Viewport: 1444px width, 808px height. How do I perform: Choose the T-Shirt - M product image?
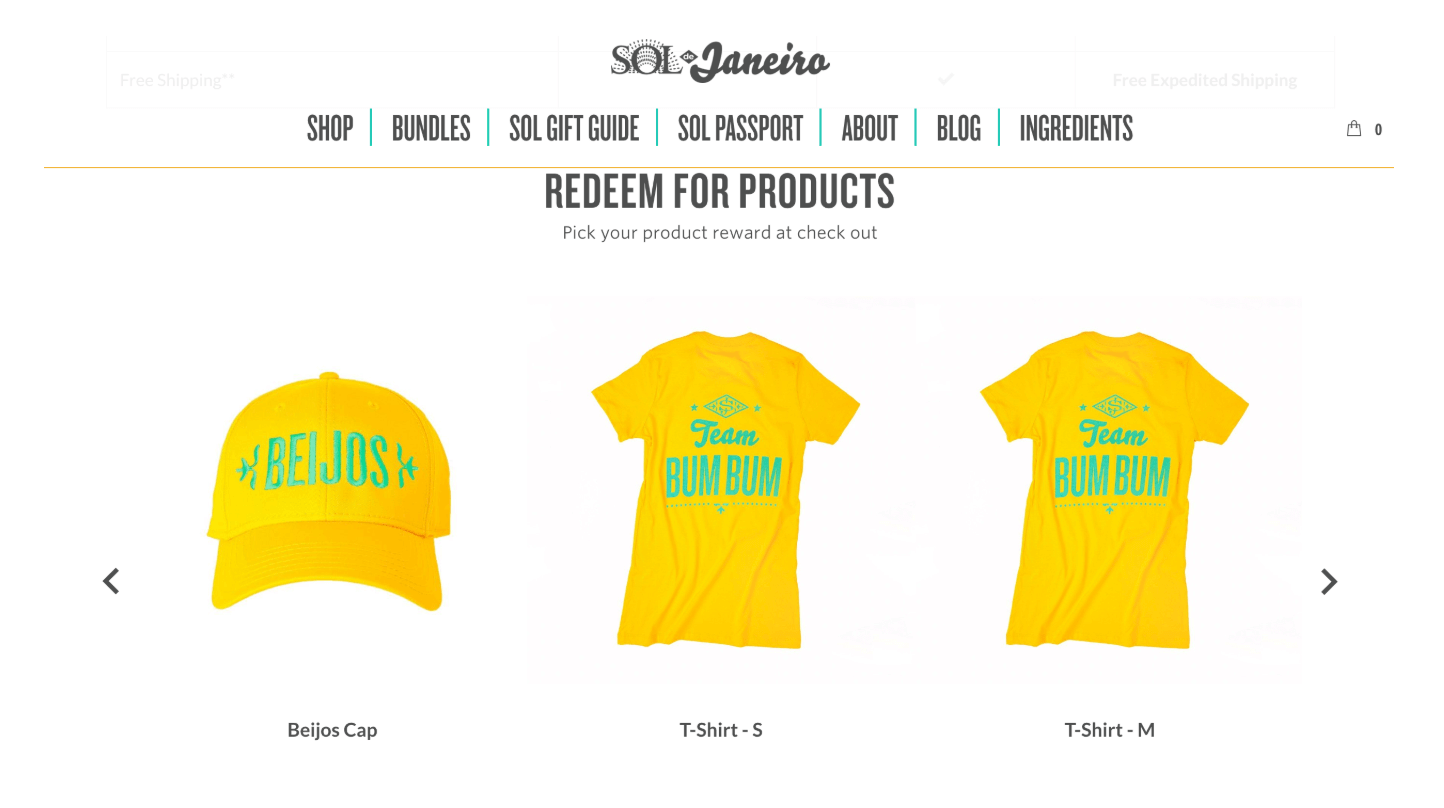pos(1110,490)
